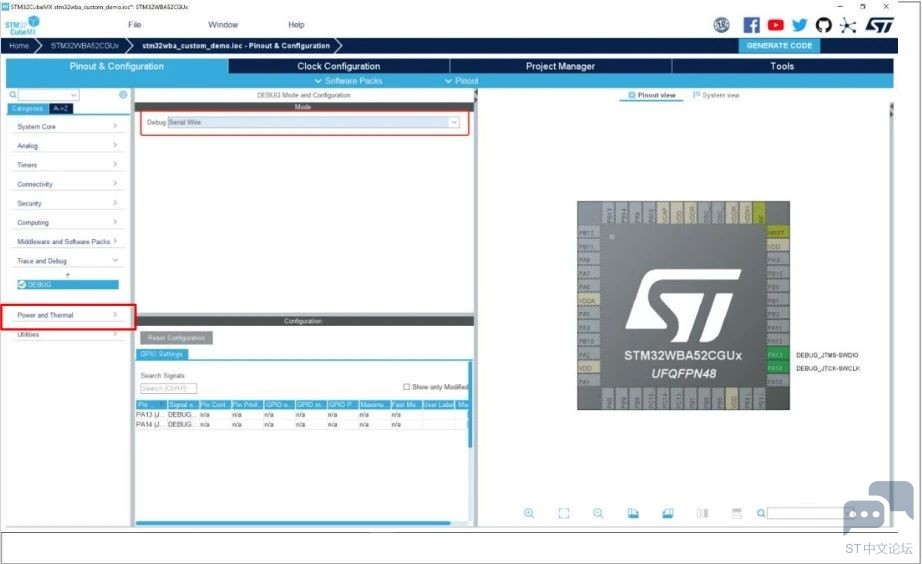Click the vertical scrollbar beside GPIO table

pos(470,405)
